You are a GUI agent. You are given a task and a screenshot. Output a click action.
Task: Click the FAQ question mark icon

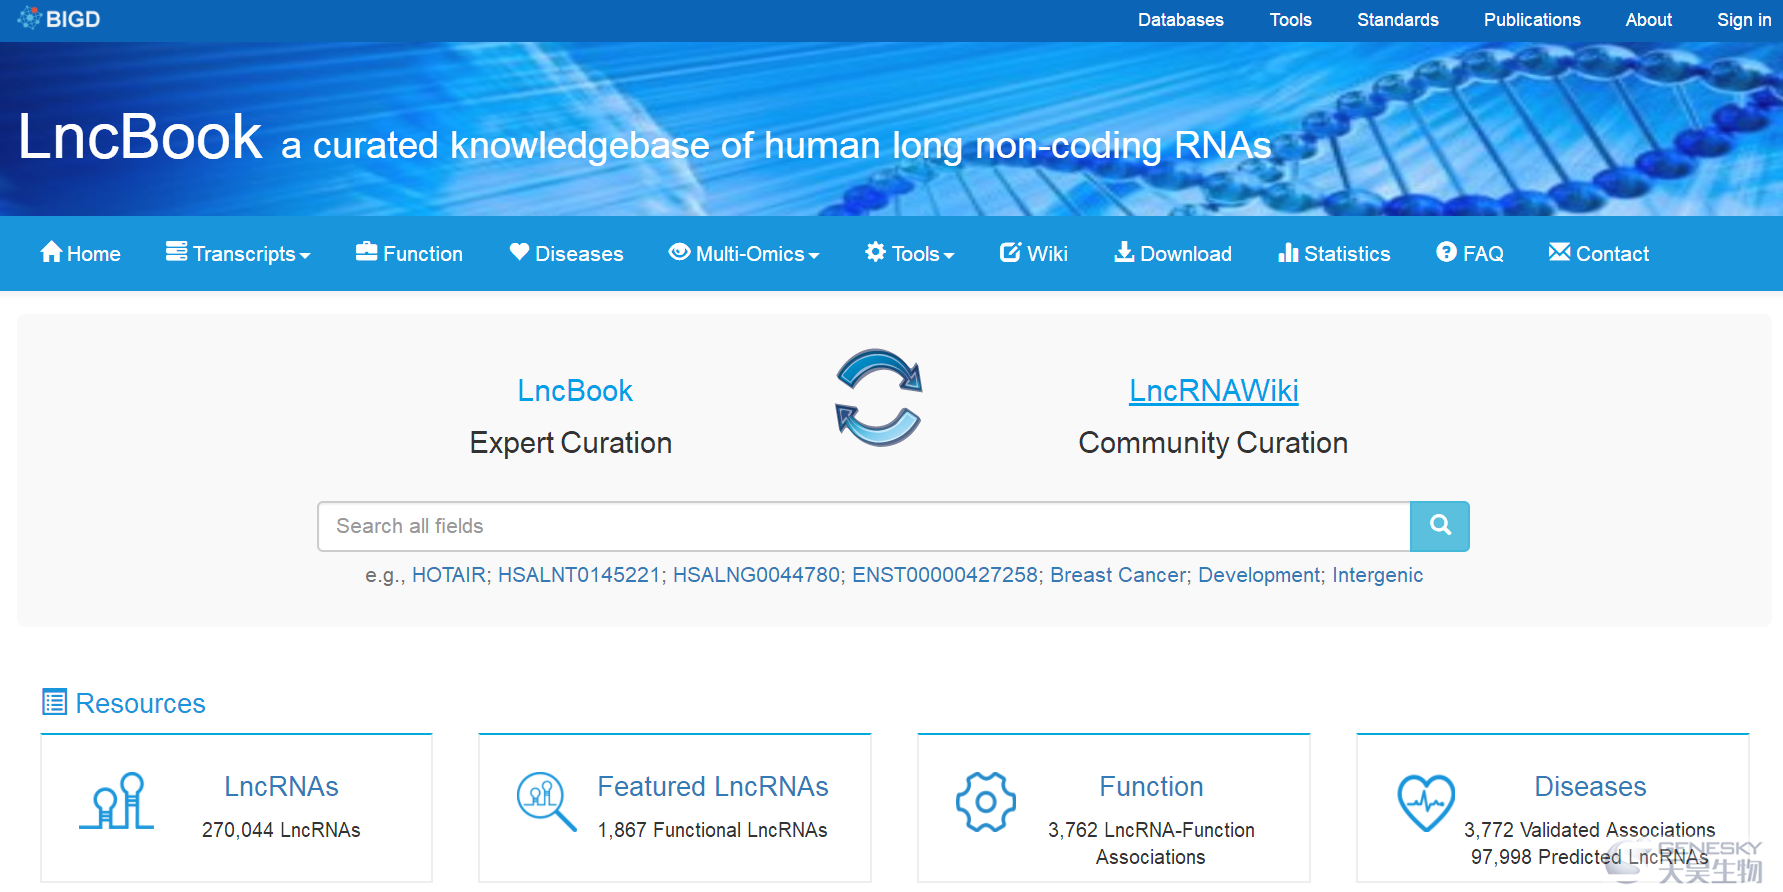1447,252
